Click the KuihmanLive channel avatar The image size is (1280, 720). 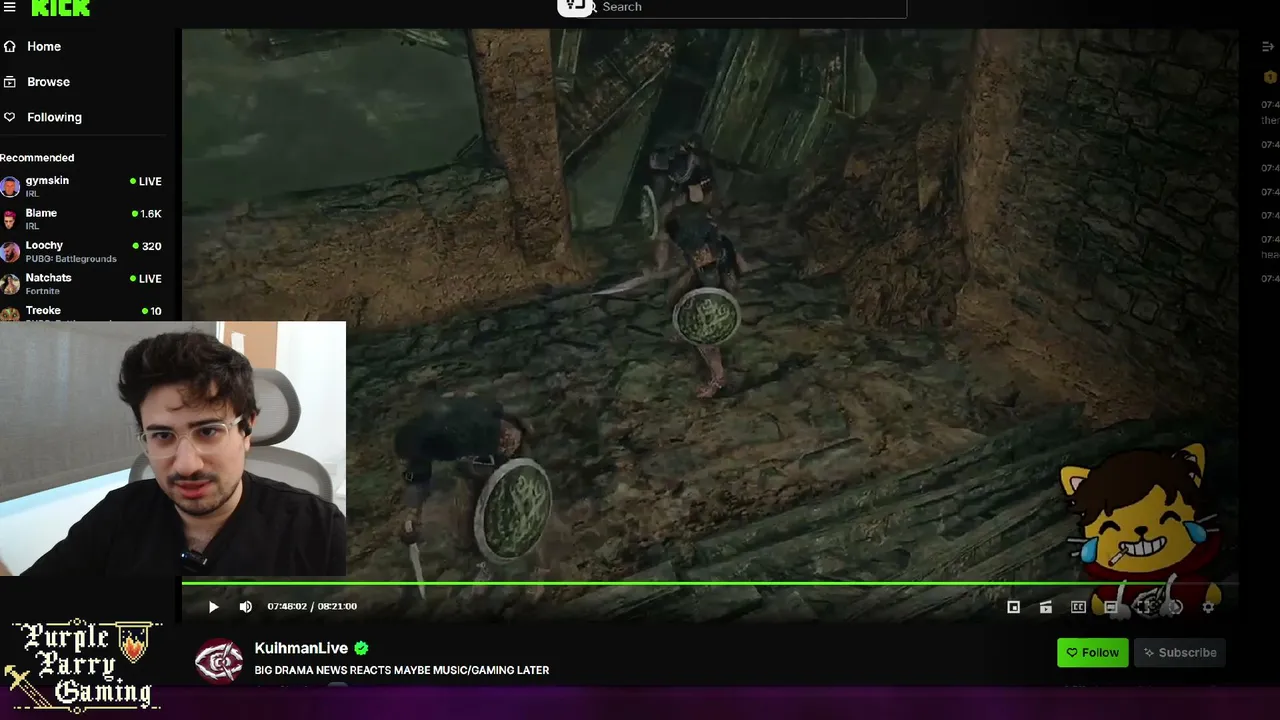219,660
